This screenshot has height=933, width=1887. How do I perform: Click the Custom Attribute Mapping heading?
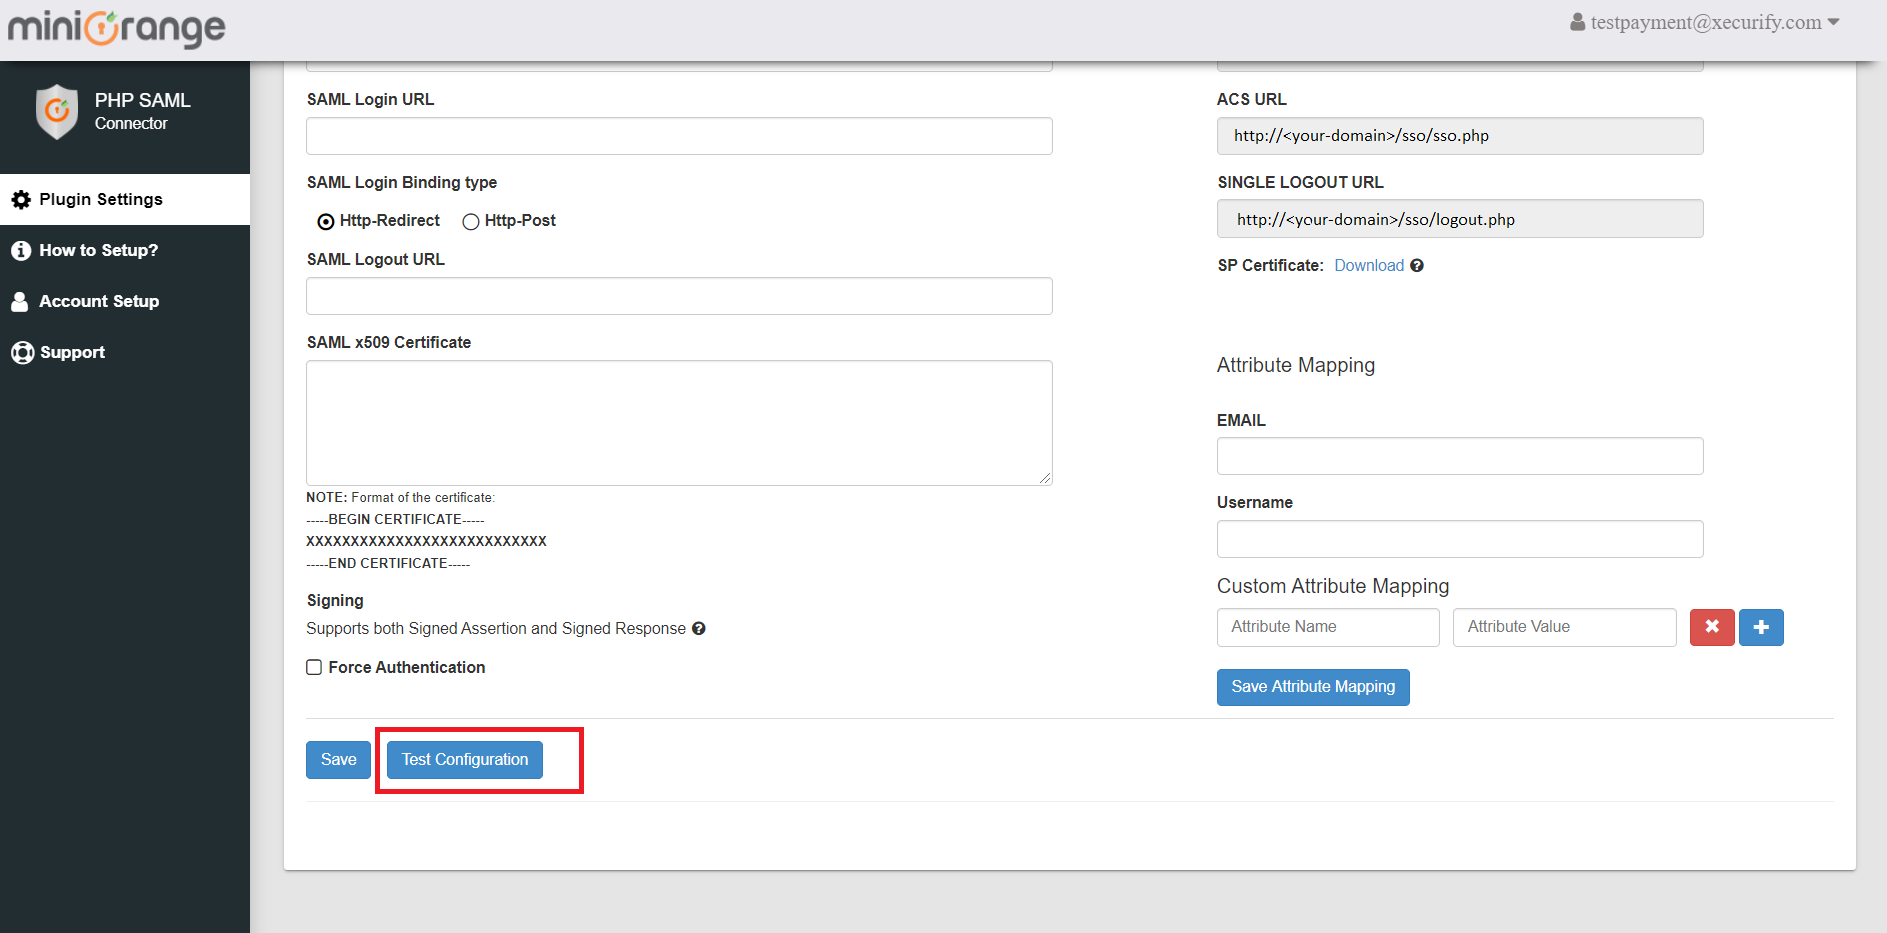coord(1333,587)
